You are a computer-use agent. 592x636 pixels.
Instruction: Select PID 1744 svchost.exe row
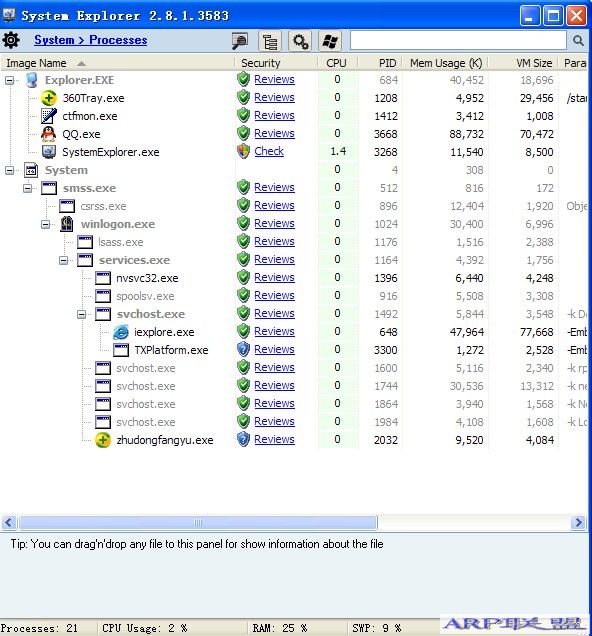pyautogui.click(x=294, y=386)
